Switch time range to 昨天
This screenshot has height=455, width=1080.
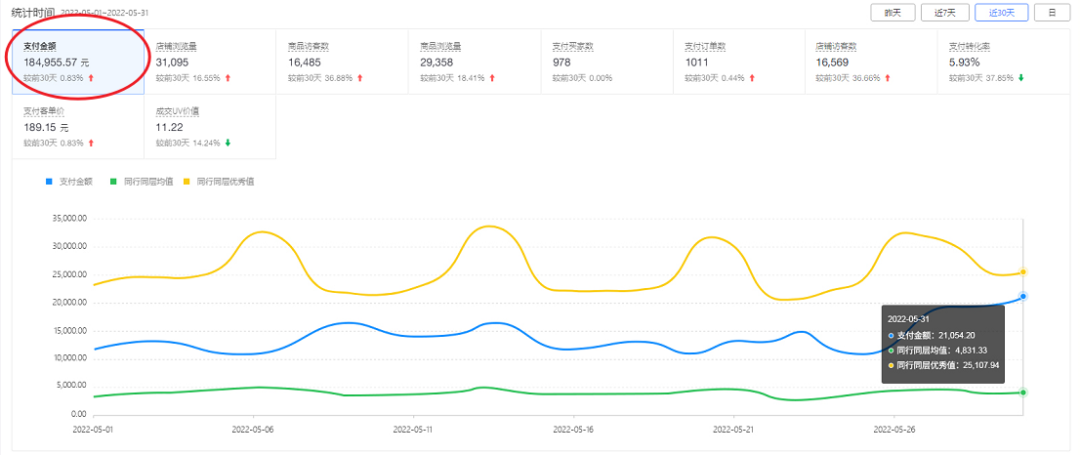893,12
